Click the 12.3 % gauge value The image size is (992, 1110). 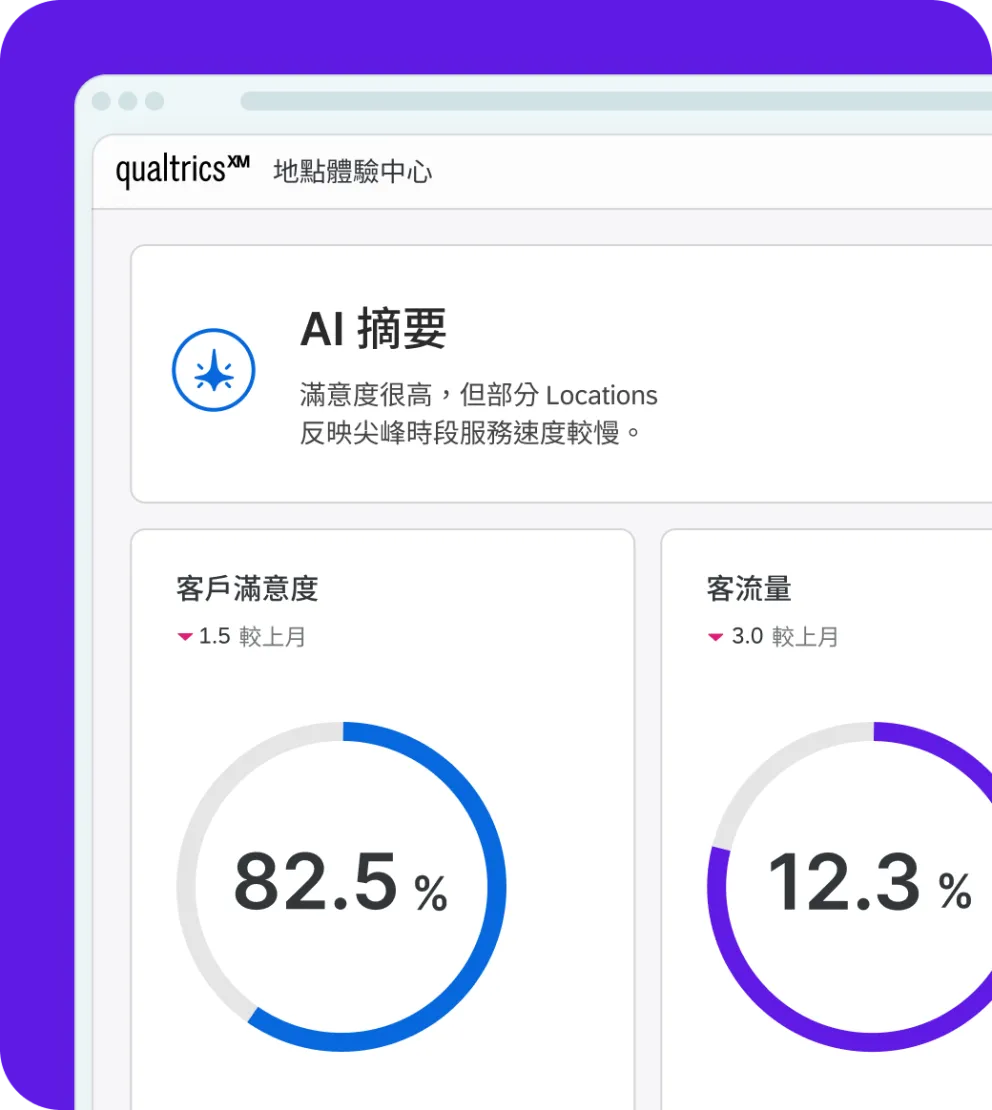[x=870, y=883]
